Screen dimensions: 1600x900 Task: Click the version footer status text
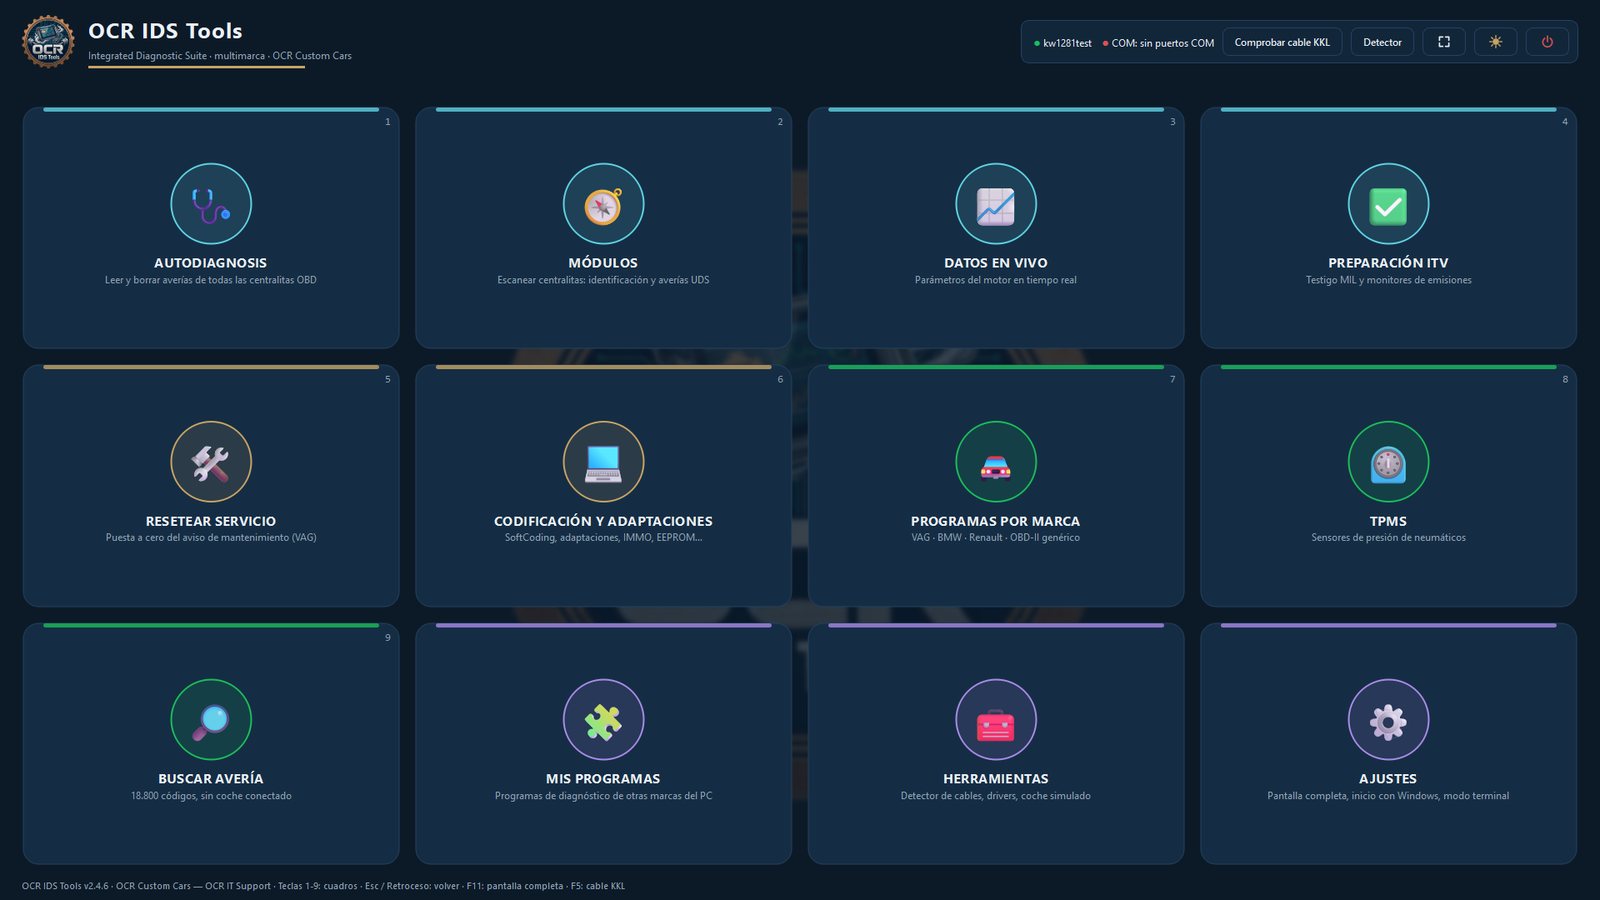[323, 886]
